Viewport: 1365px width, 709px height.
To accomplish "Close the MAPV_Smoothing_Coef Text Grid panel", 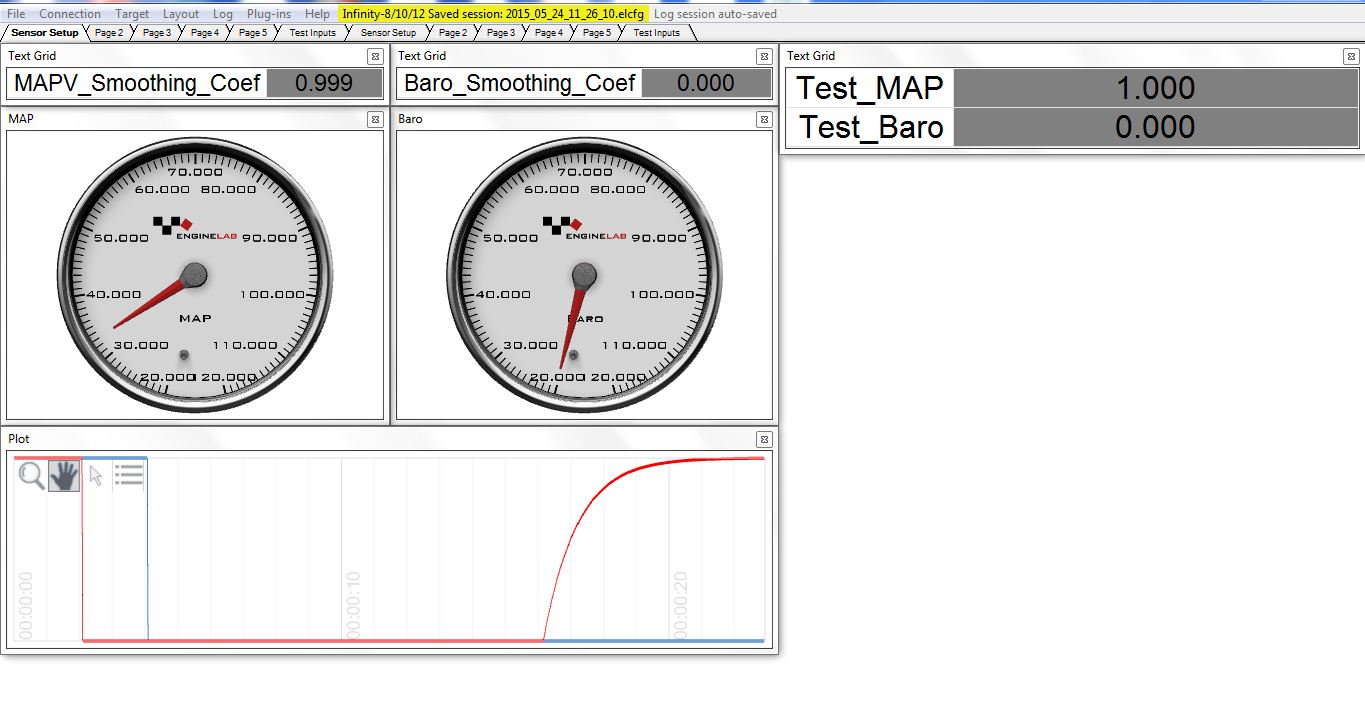I will point(374,57).
